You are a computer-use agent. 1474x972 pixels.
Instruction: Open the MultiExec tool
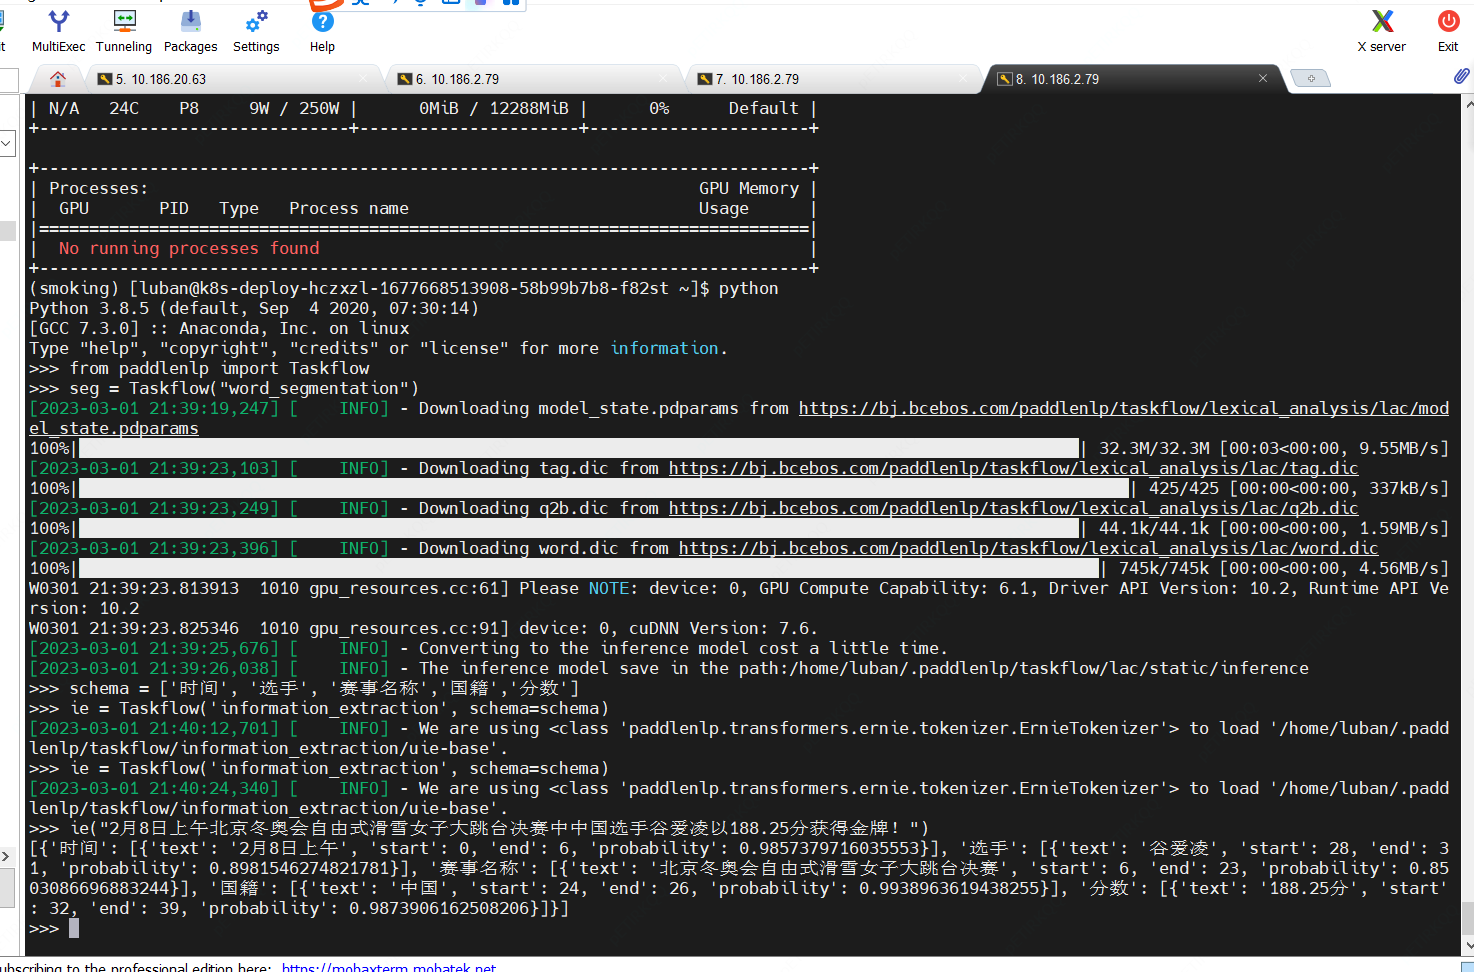tap(58, 31)
